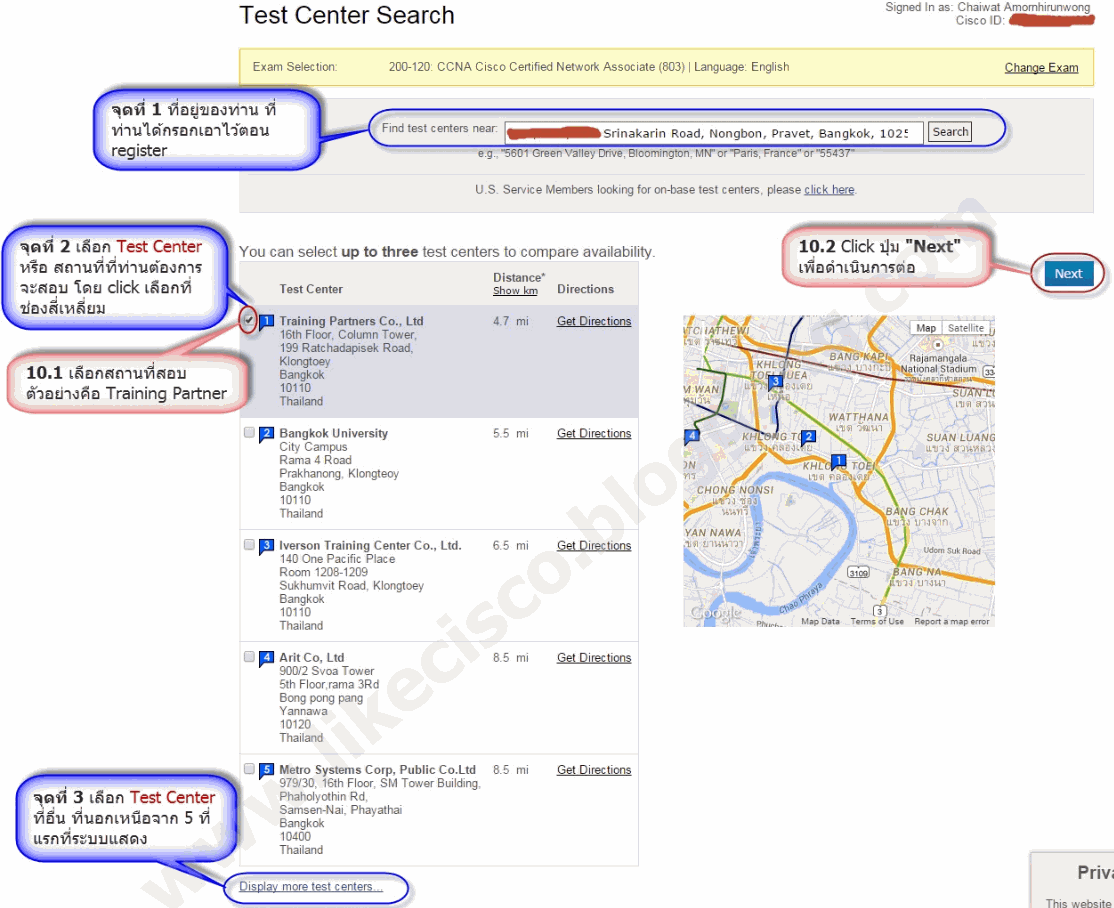The height and width of the screenshot is (908, 1114).
Task: Click the 6.5 mi distance value
Action: [511, 546]
